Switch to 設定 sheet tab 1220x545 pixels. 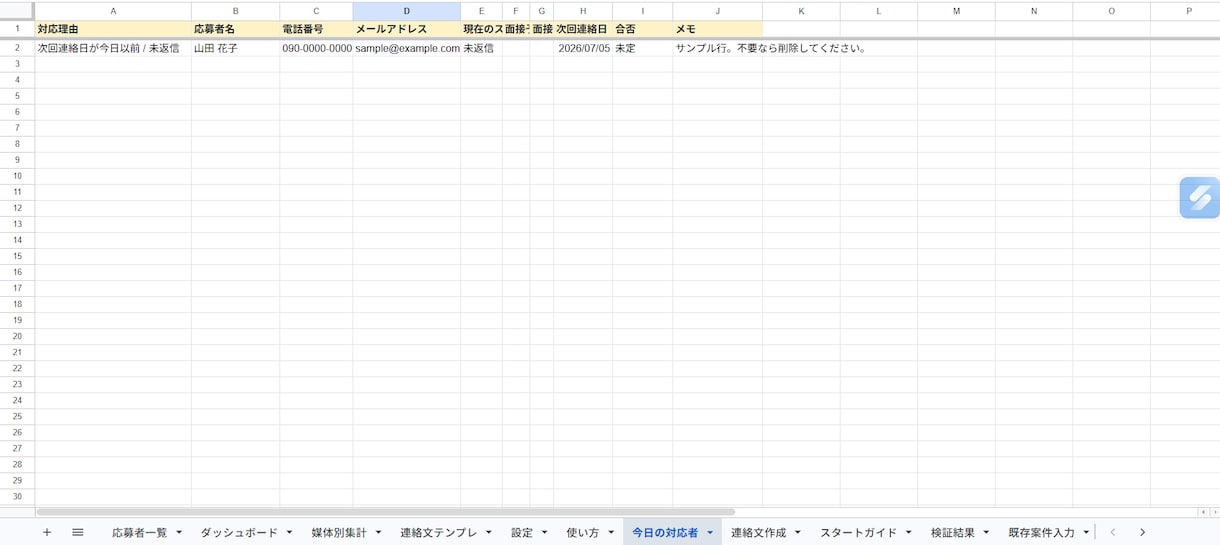pos(522,533)
